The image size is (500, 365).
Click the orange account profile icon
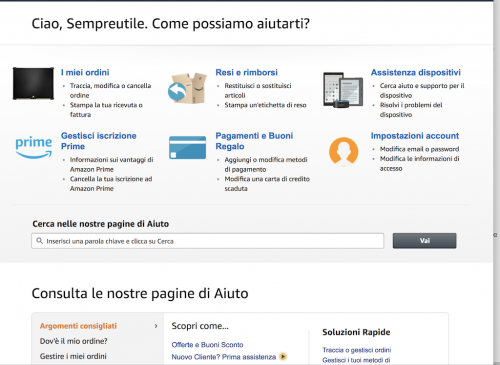pyautogui.click(x=343, y=152)
